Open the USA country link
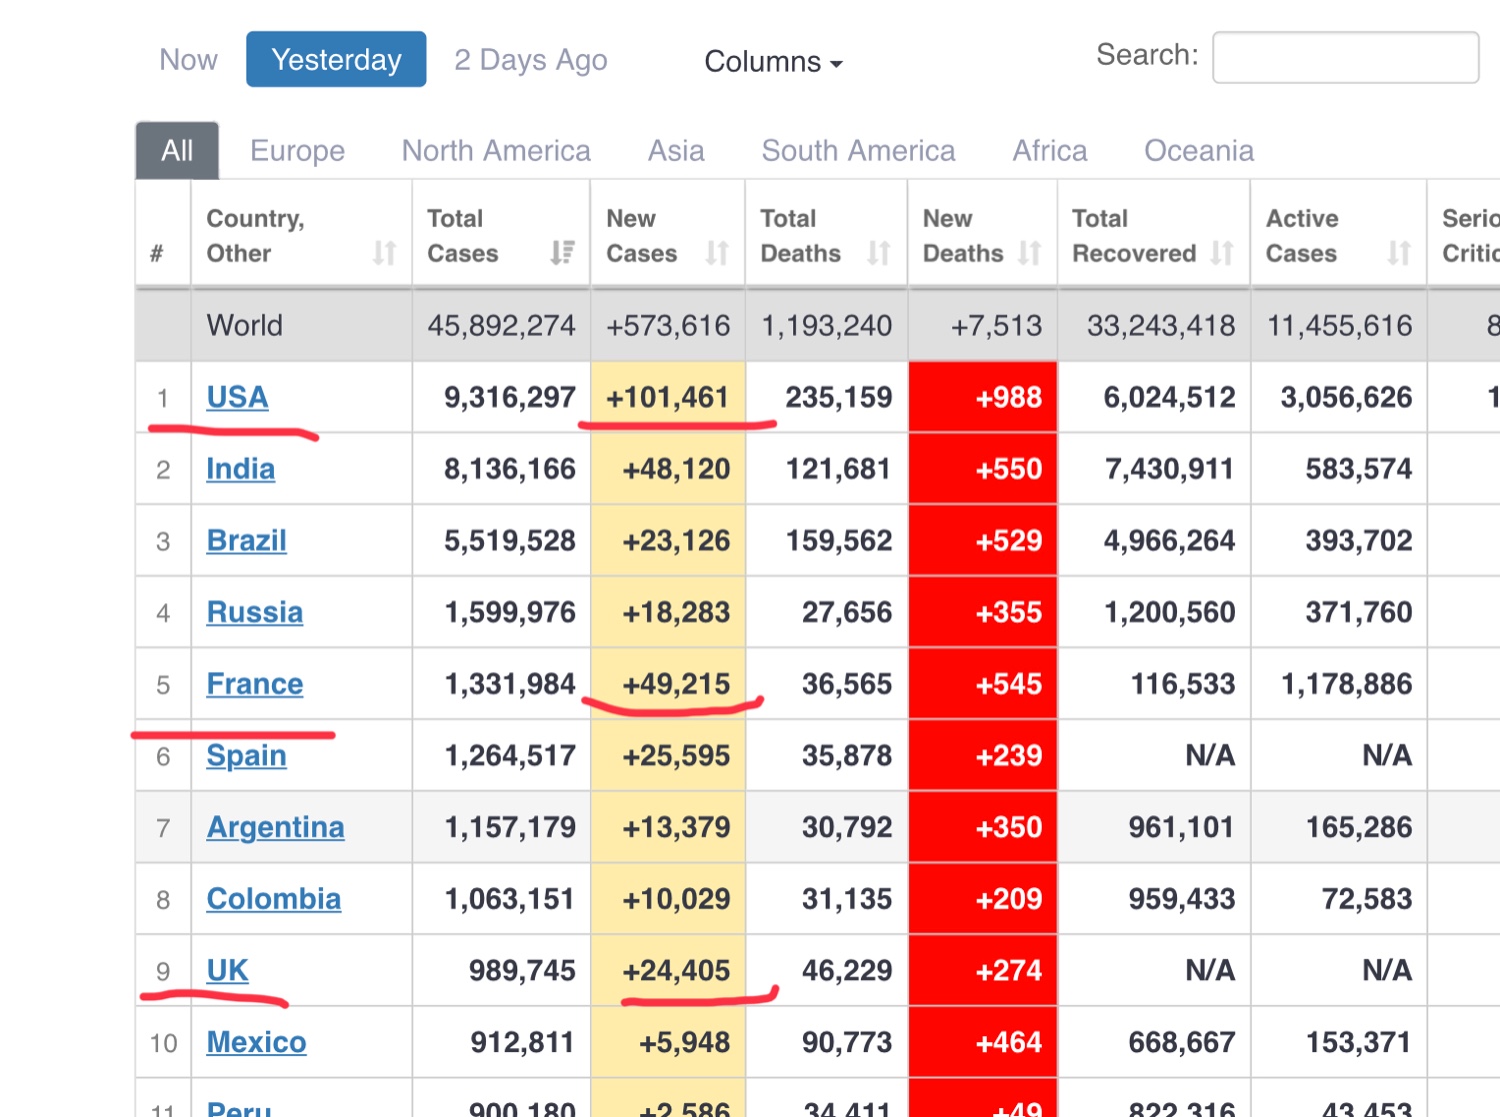 click(237, 397)
